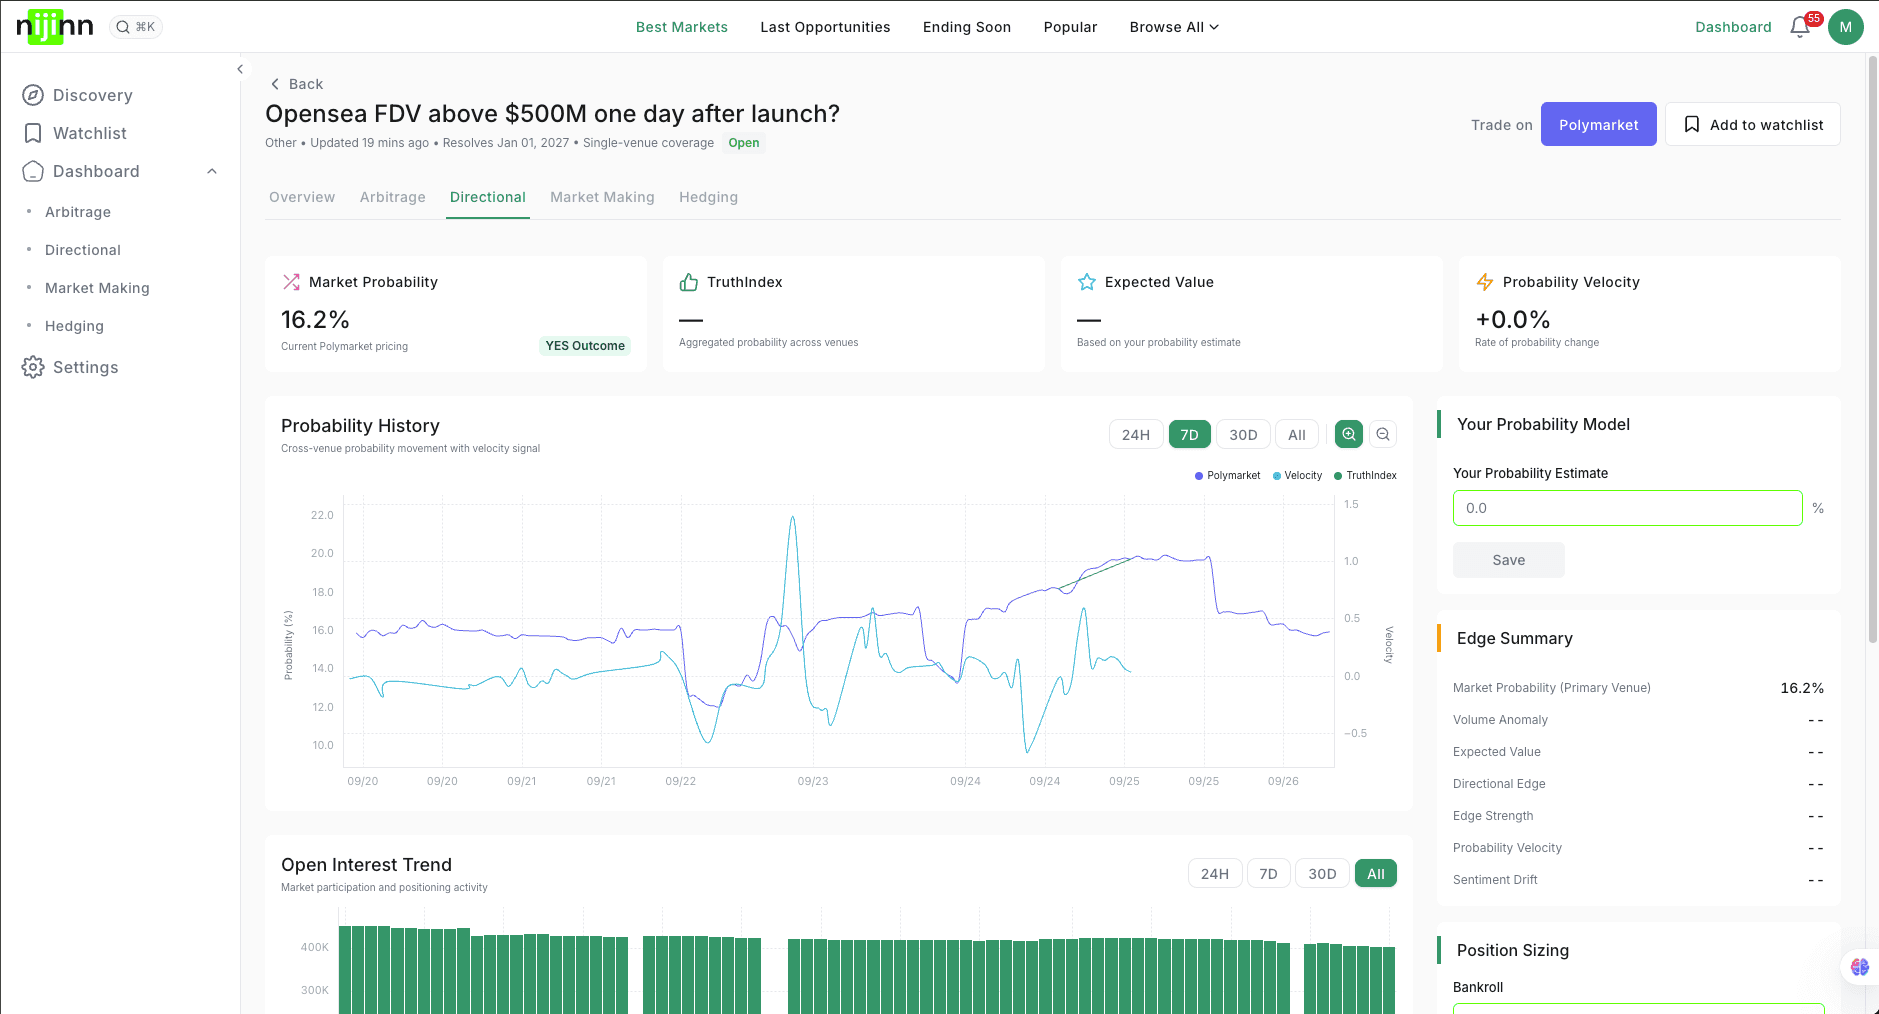The width and height of the screenshot is (1879, 1014).
Task: Collapse the Dashboard submenu chevron
Action: coord(212,171)
